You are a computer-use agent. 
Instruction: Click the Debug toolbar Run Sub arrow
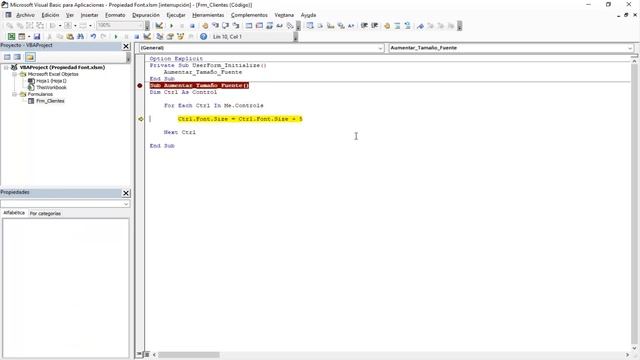tap(171, 26)
